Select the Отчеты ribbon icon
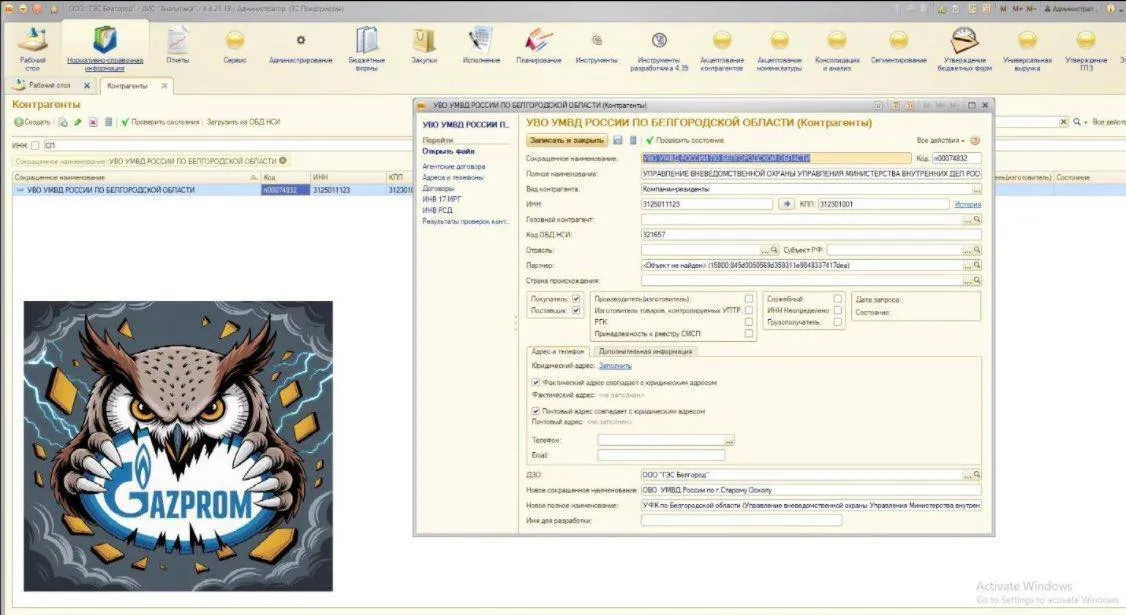This screenshot has height=615, width=1126. (x=176, y=45)
